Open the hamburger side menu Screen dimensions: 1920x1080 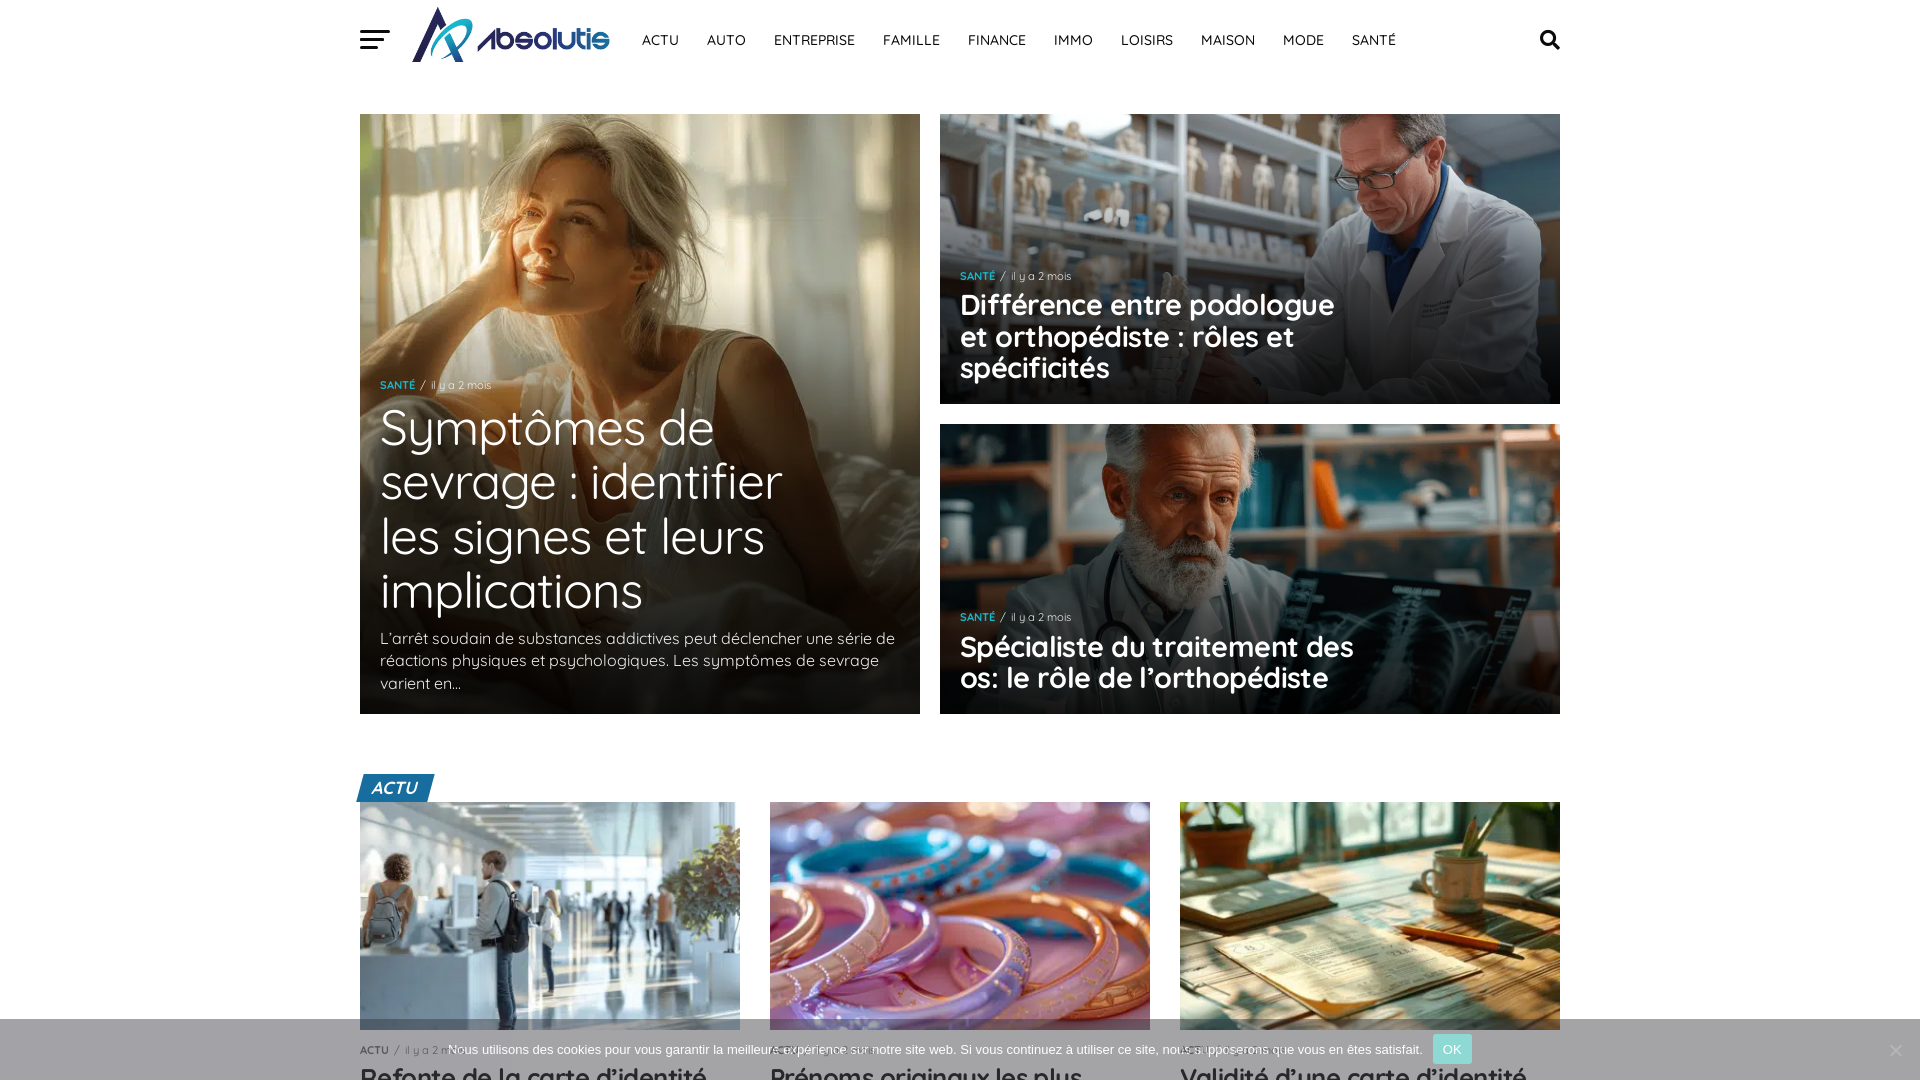click(x=375, y=40)
